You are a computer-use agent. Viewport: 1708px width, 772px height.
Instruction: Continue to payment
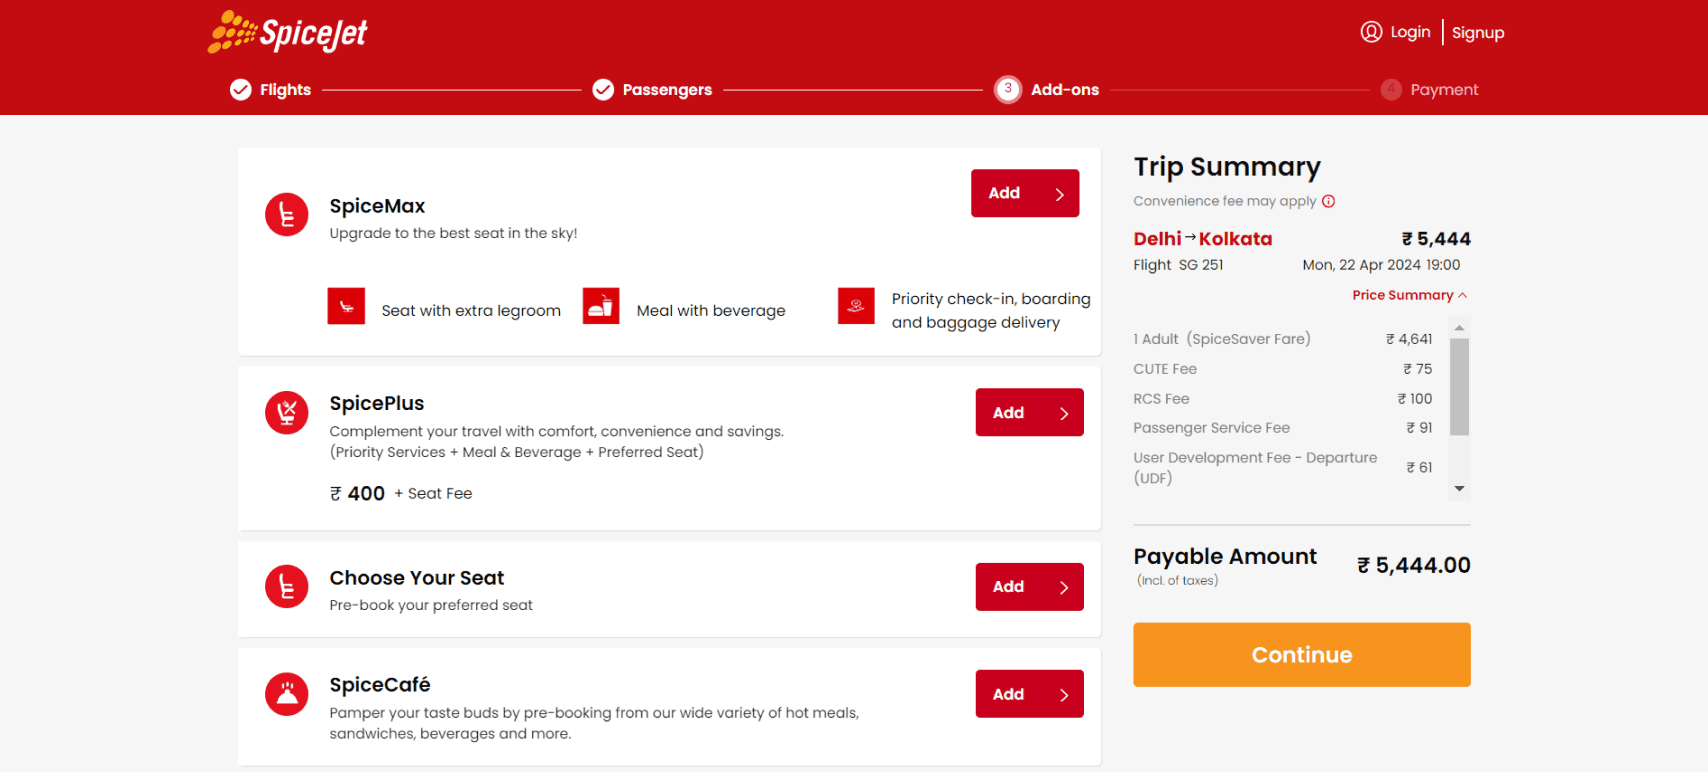tap(1301, 655)
